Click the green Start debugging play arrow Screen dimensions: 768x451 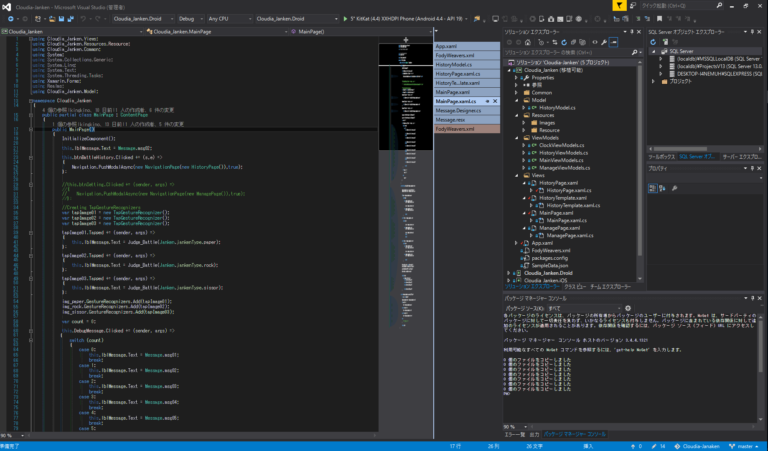coord(343,18)
